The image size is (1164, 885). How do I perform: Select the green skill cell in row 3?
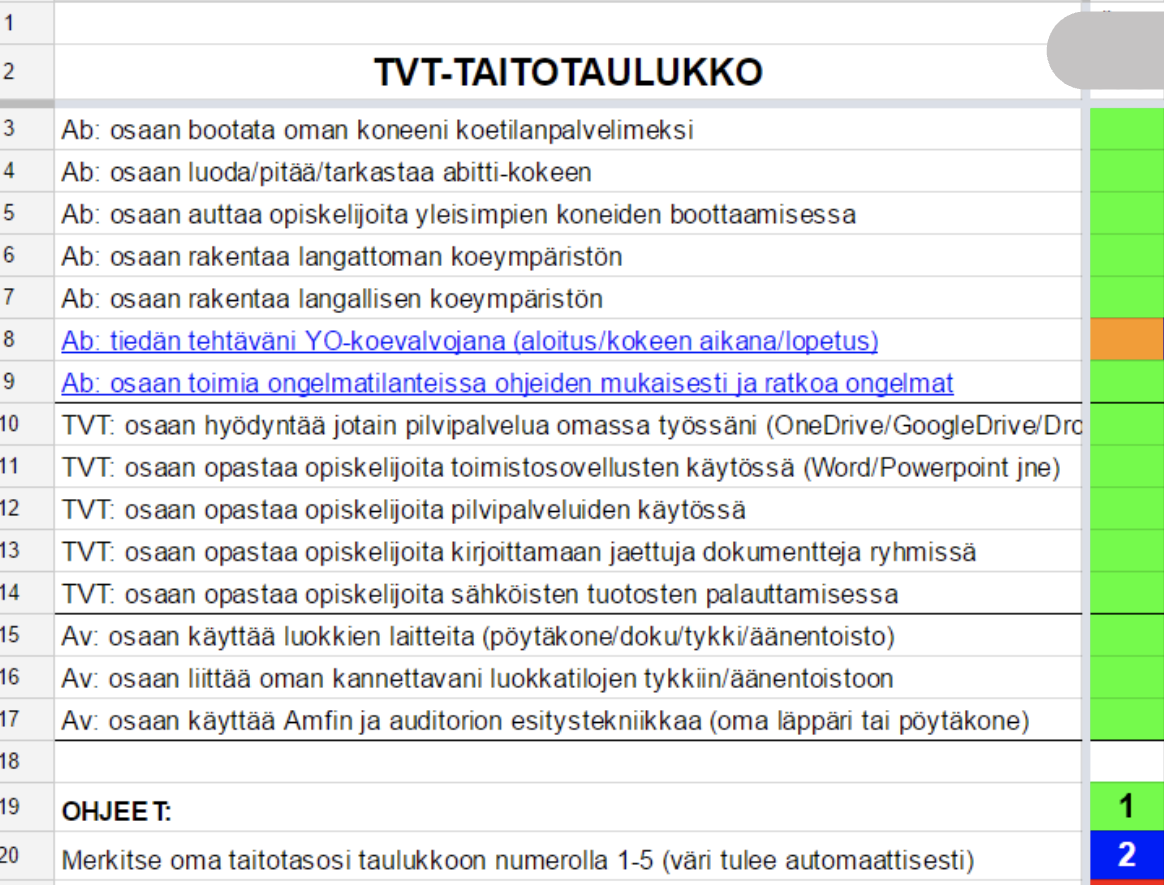1127,129
